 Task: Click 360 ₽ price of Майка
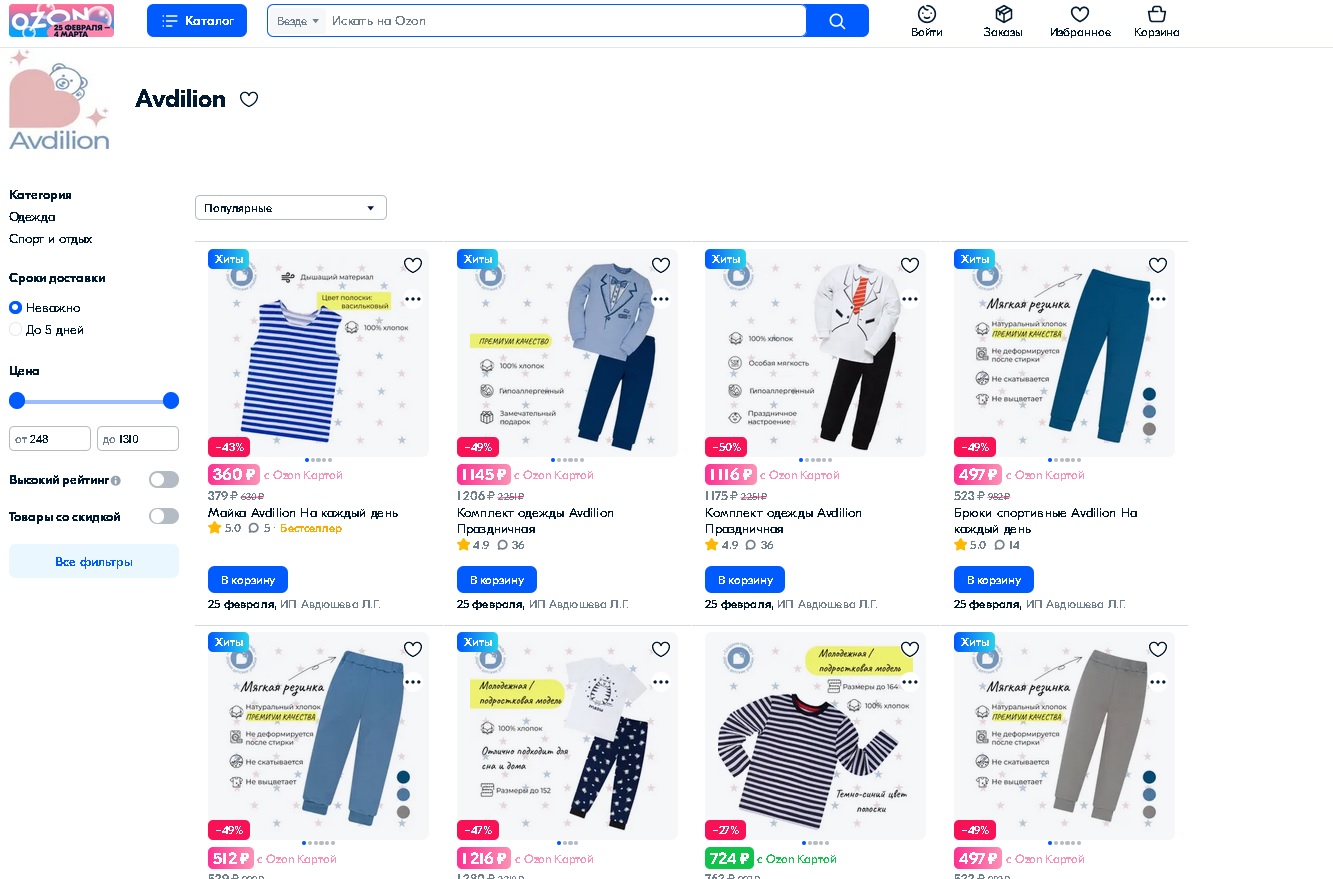[234, 475]
